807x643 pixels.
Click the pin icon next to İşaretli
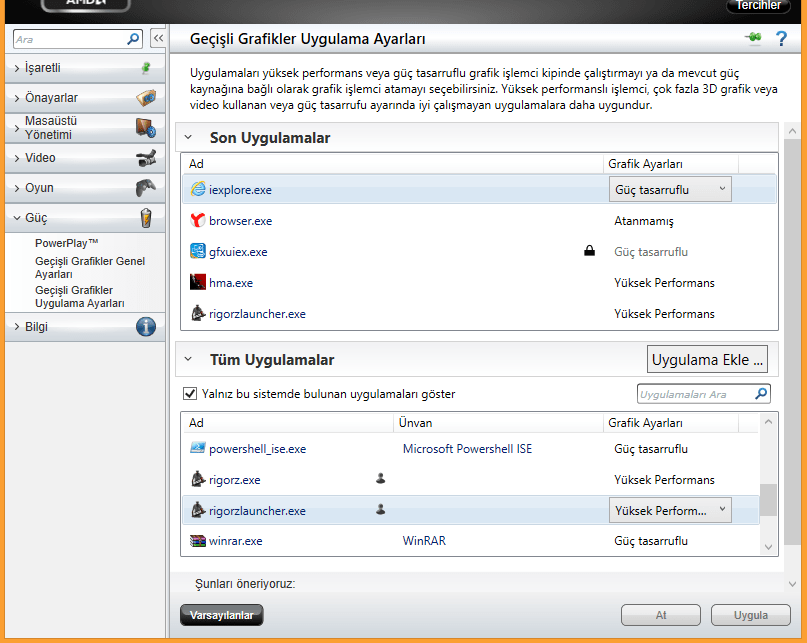coord(146,67)
